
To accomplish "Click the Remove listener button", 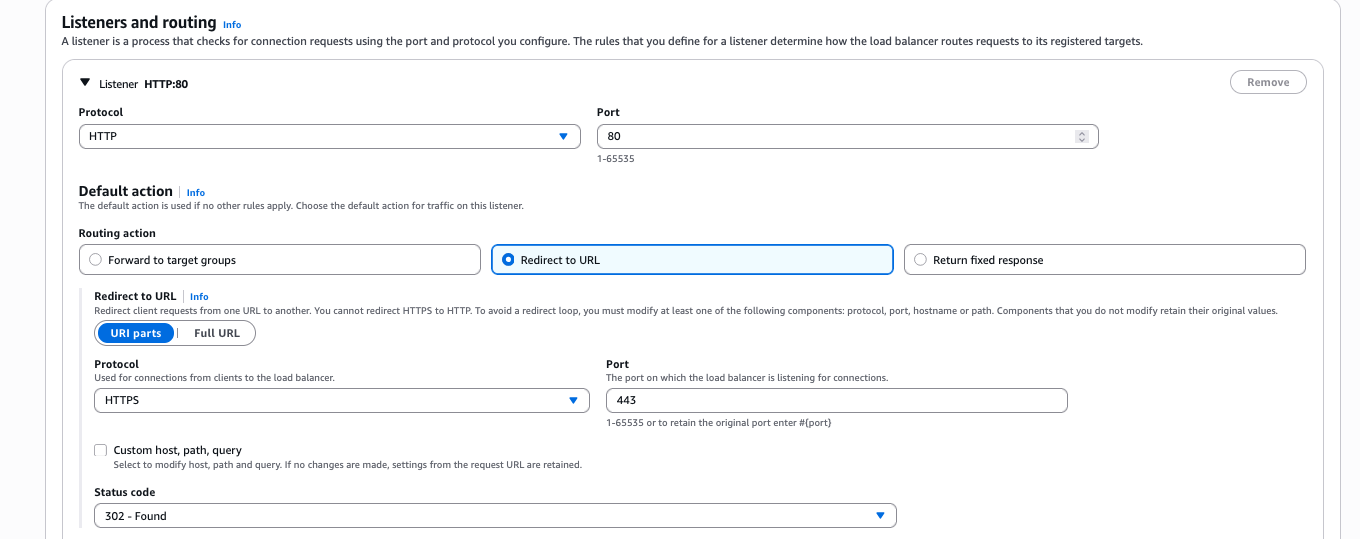I will pyautogui.click(x=1268, y=82).
